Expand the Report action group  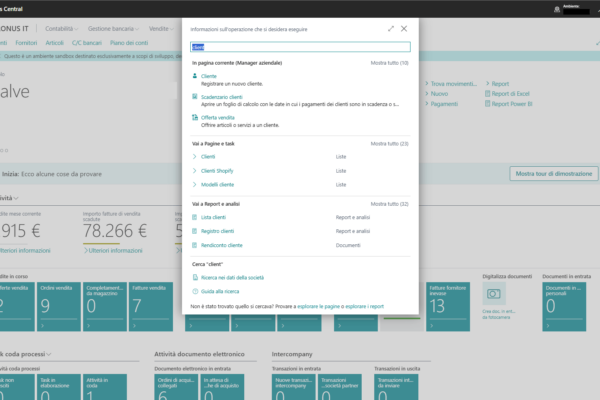point(497,83)
